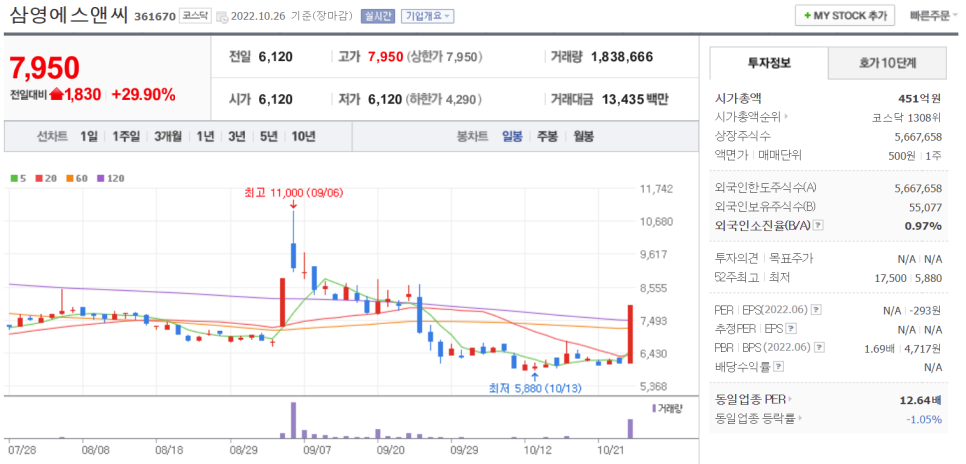Open help icon next to 배당수익률
Viewport: 966px width, 464px height.
pyautogui.click(x=779, y=367)
